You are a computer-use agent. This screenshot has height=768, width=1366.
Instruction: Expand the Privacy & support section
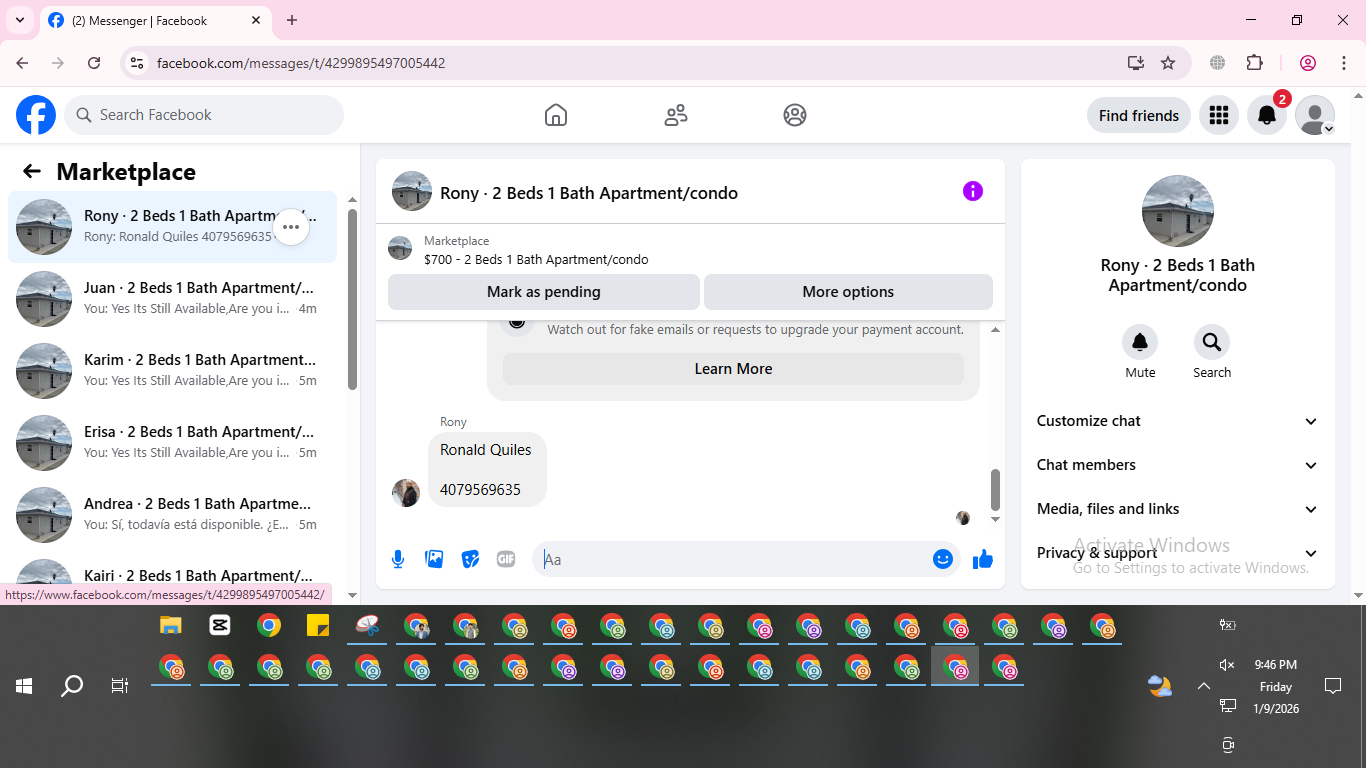tap(1178, 553)
